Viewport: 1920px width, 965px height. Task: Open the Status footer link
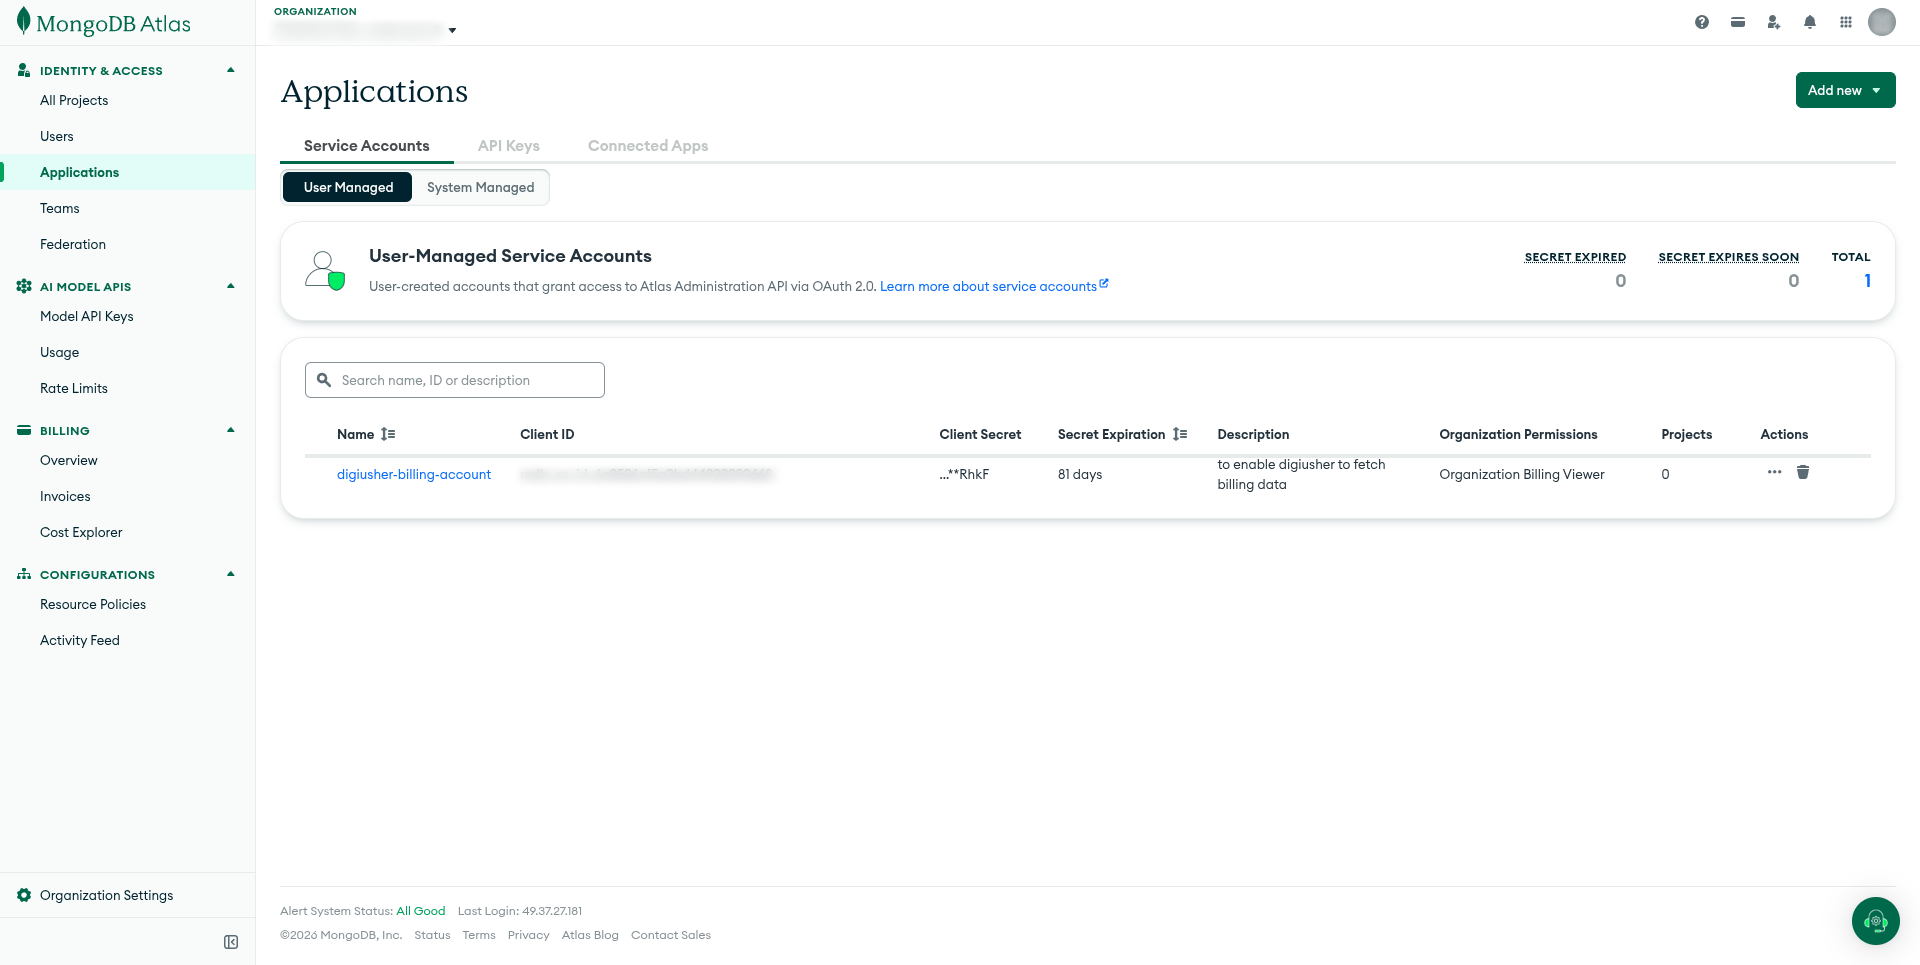point(432,935)
